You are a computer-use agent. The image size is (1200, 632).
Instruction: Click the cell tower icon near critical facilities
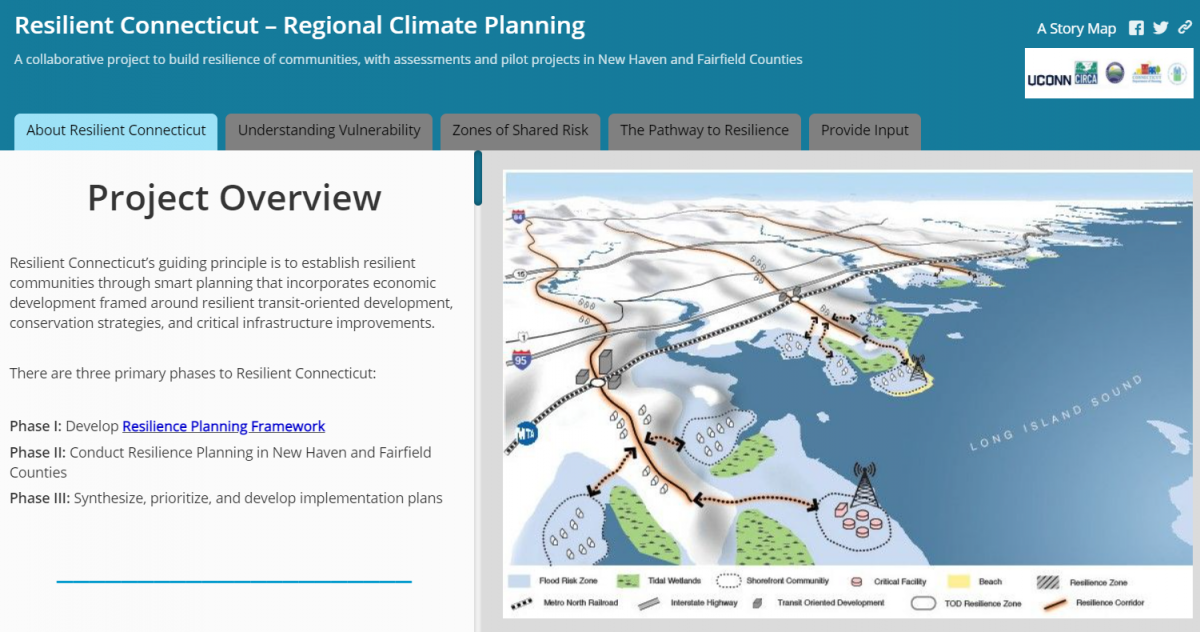[x=862, y=485]
